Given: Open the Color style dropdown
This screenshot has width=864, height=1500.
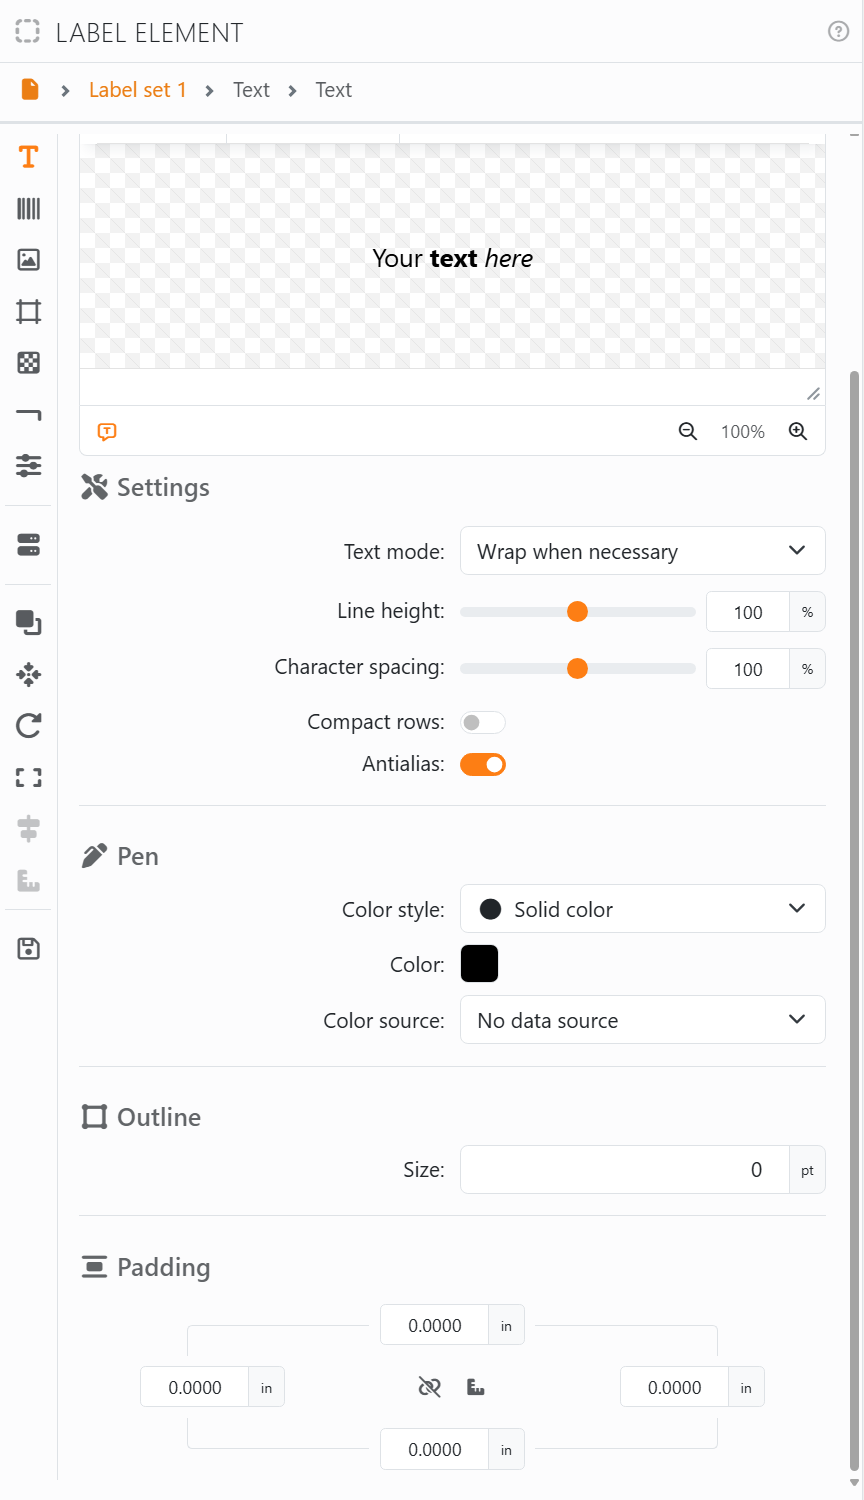Looking at the screenshot, I should click(643, 909).
